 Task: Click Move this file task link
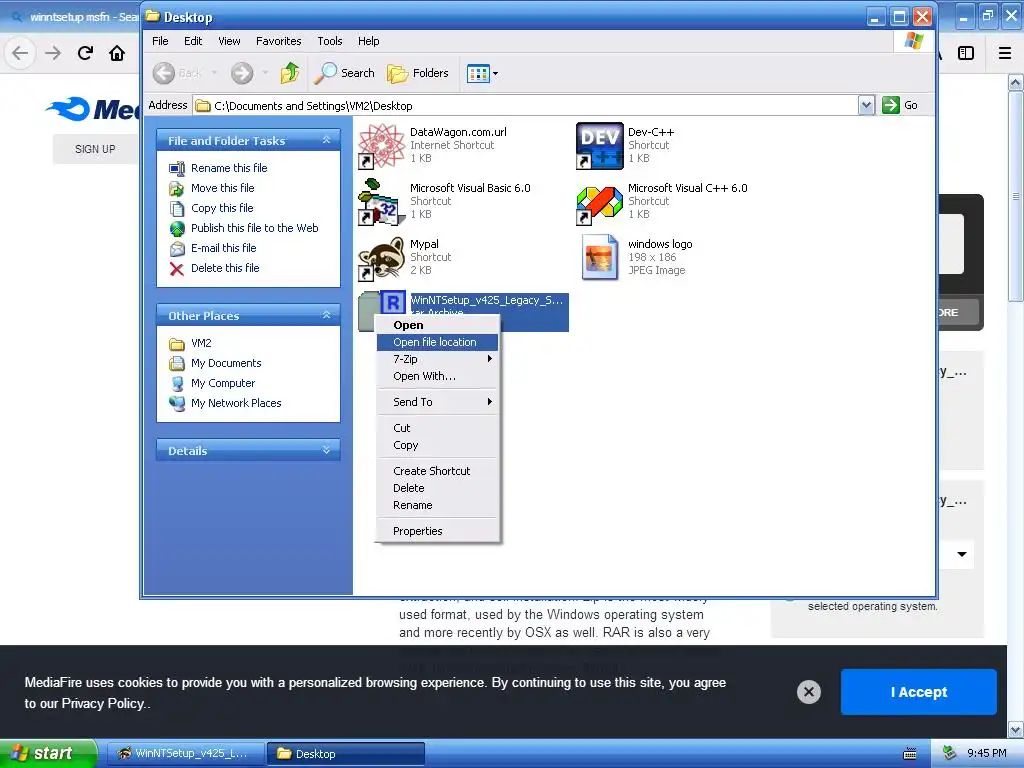[x=223, y=188]
